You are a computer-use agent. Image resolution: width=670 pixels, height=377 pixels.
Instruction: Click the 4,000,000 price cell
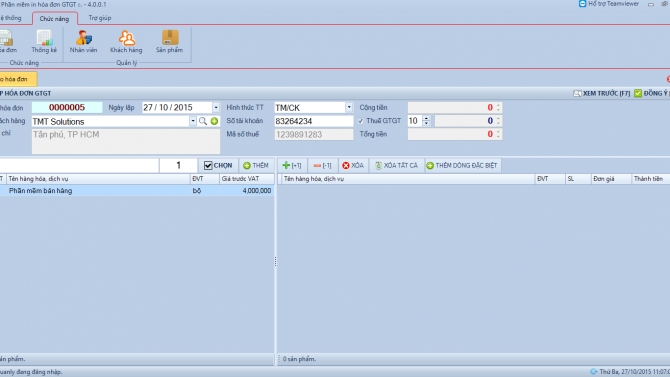pyautogui.click(x=247, y=191)
